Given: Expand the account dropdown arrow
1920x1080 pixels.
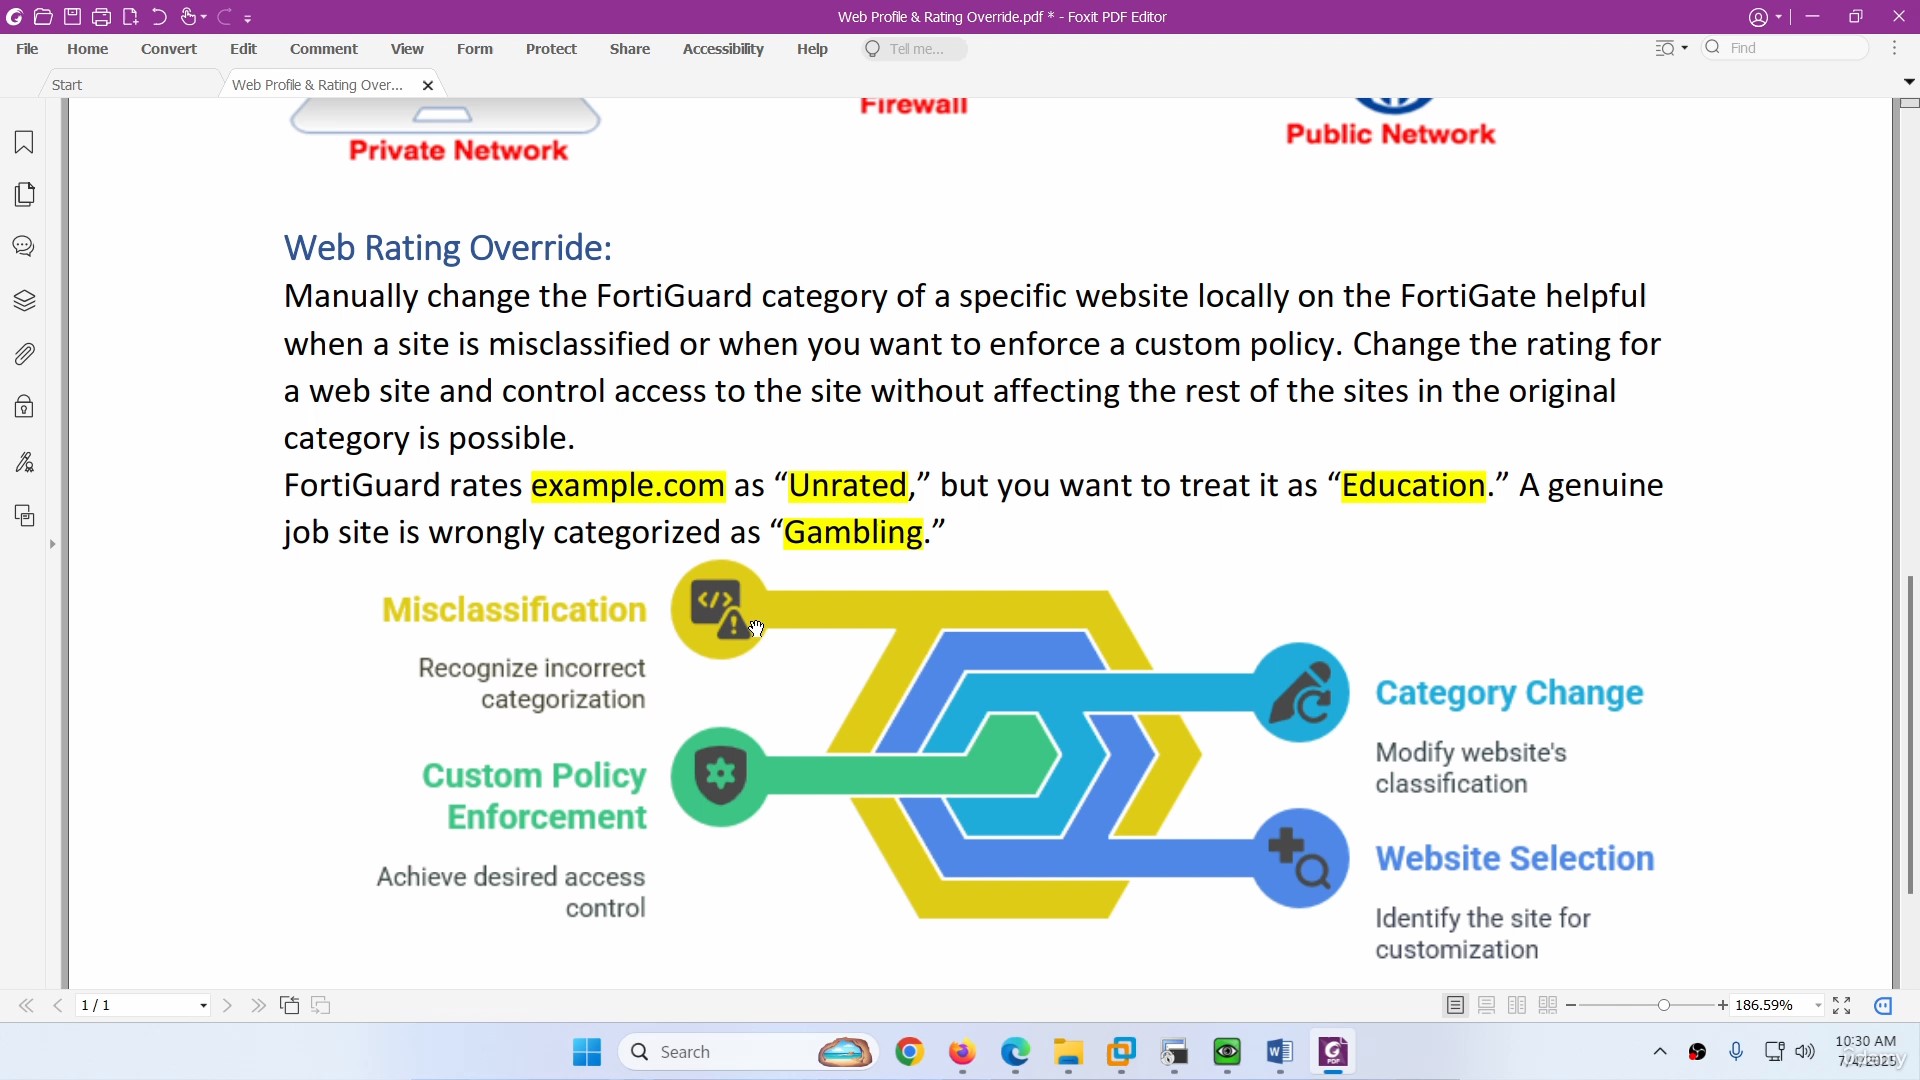Looking at the screenshot, I should [1779, 17].
